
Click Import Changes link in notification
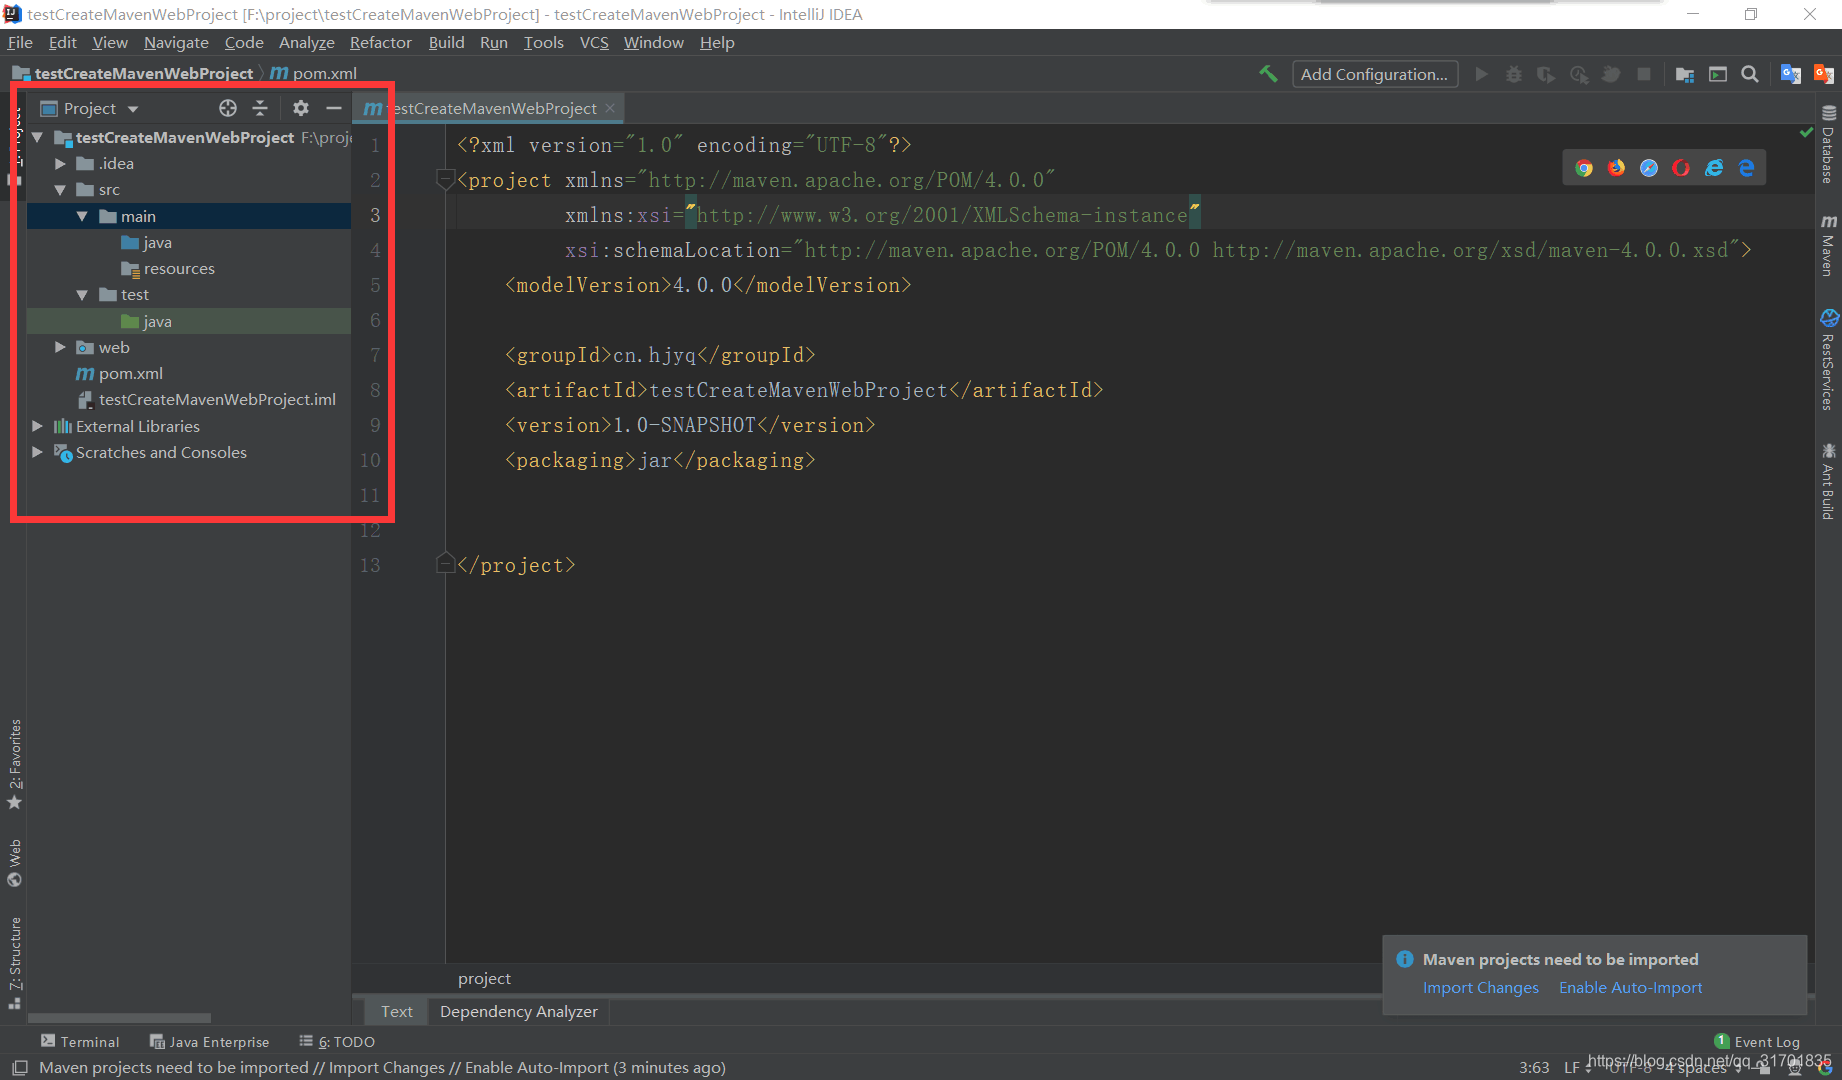pos(1480,988)
